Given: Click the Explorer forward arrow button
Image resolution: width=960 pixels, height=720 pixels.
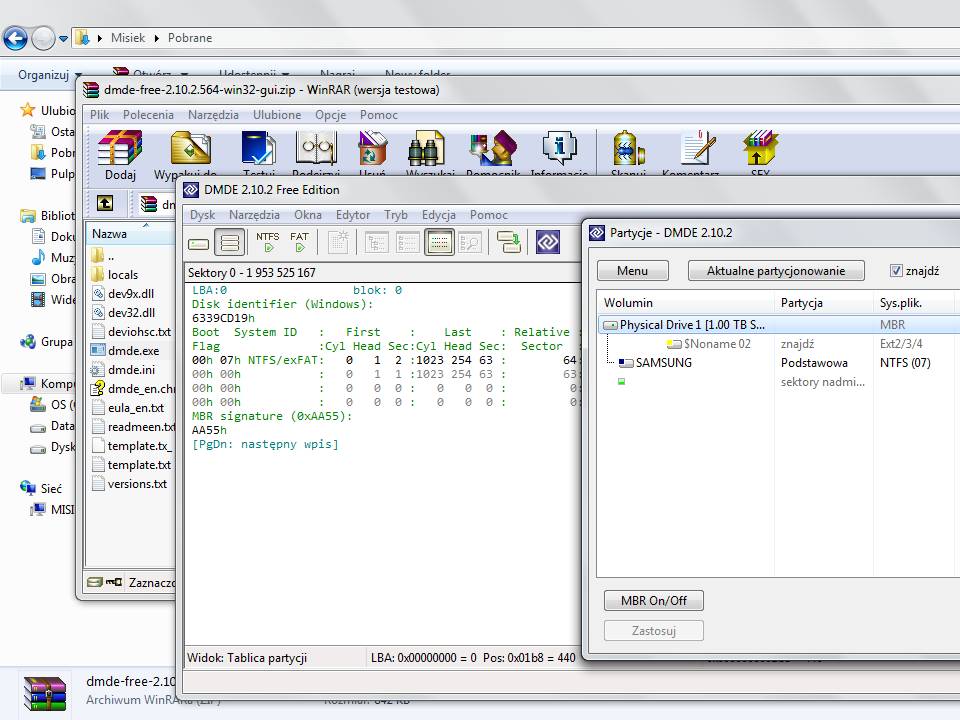Looking at the screenshot, I should (x=43, y=38).
